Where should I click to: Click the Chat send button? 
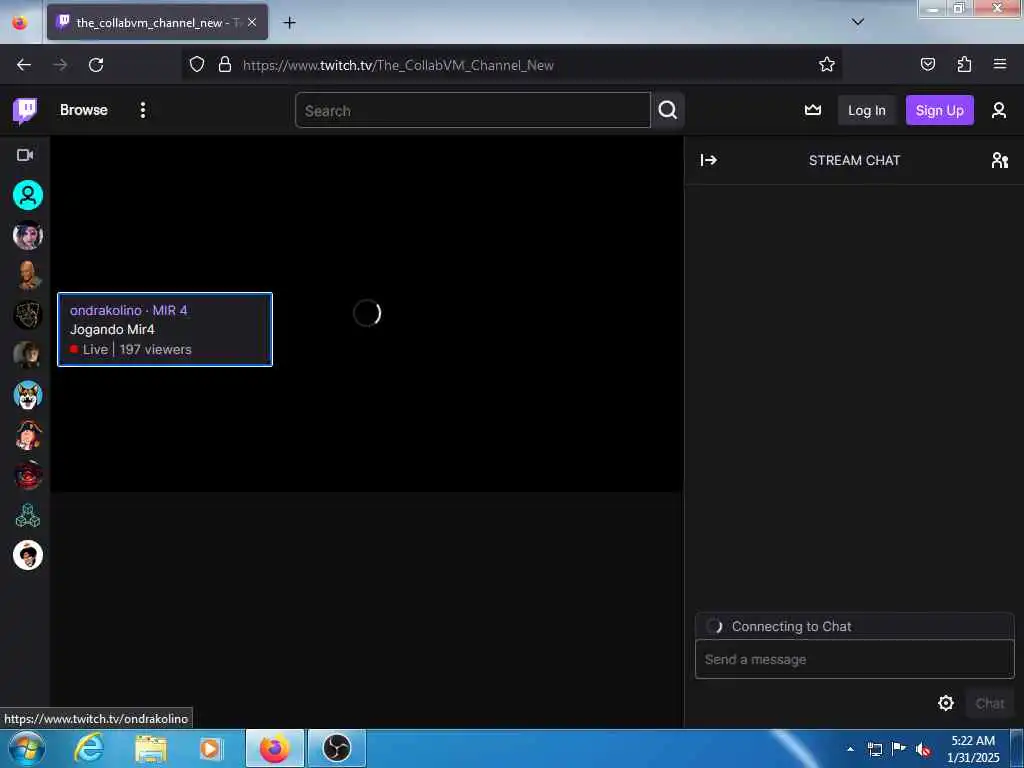(x=989, y=703)
